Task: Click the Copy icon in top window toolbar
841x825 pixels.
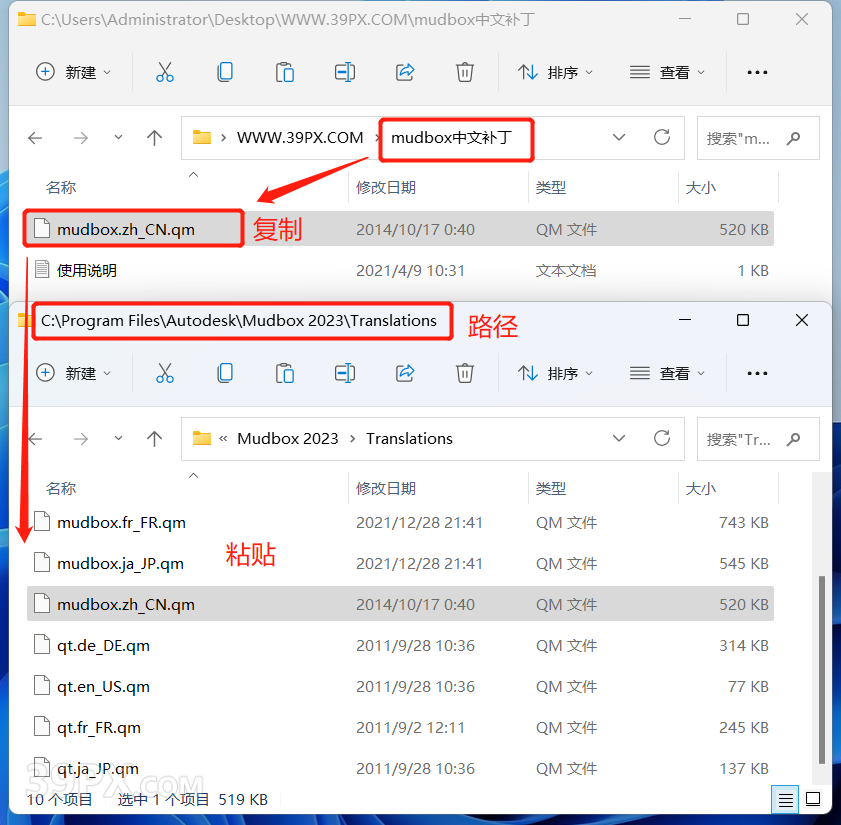Action: pyautogui.click(x=225, y=72)
